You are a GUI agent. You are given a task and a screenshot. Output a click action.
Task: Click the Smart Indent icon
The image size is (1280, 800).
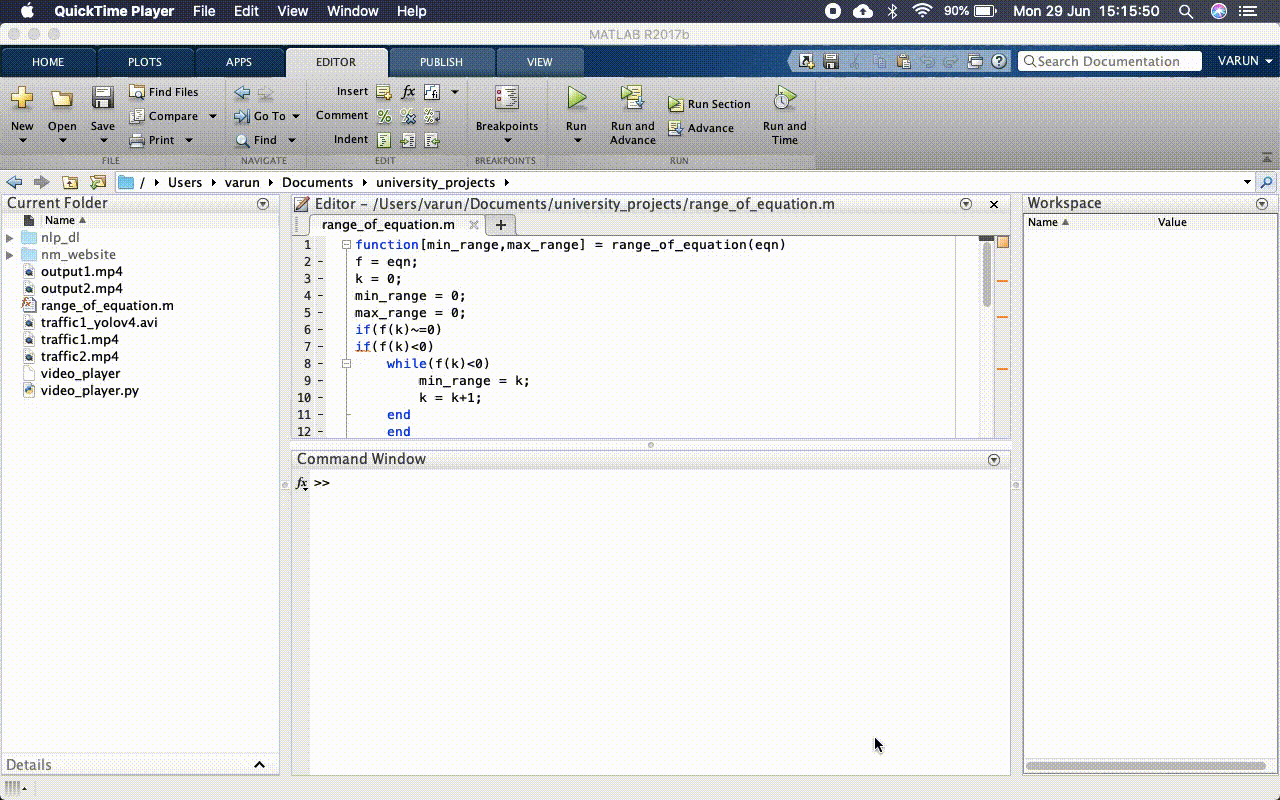[384, 140]
